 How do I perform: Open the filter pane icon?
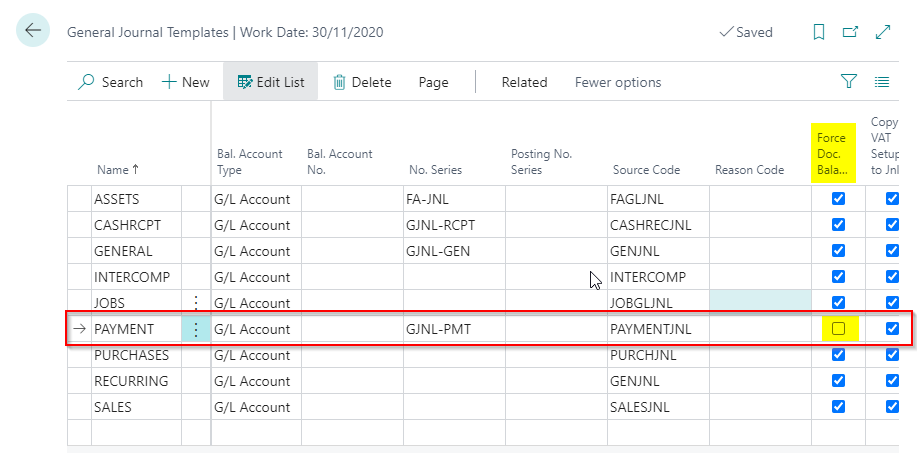pos(849,82)
